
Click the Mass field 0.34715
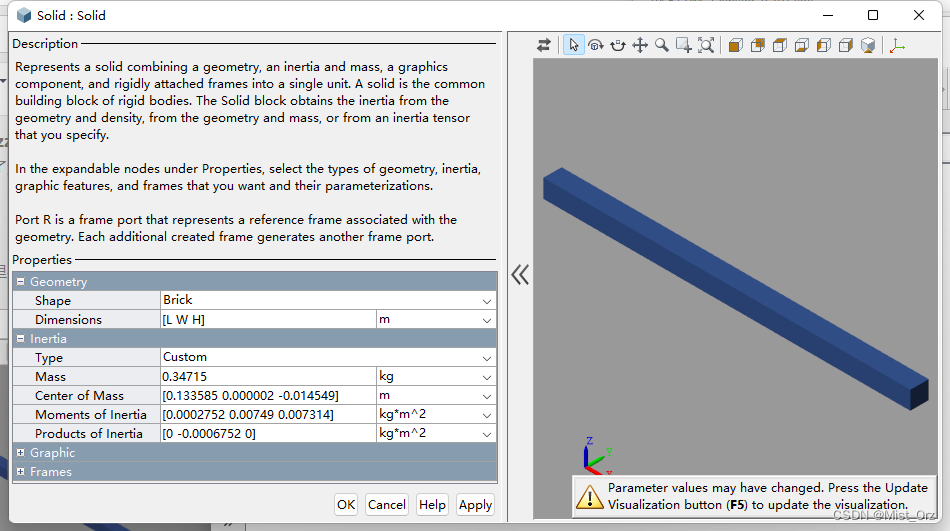268,376
